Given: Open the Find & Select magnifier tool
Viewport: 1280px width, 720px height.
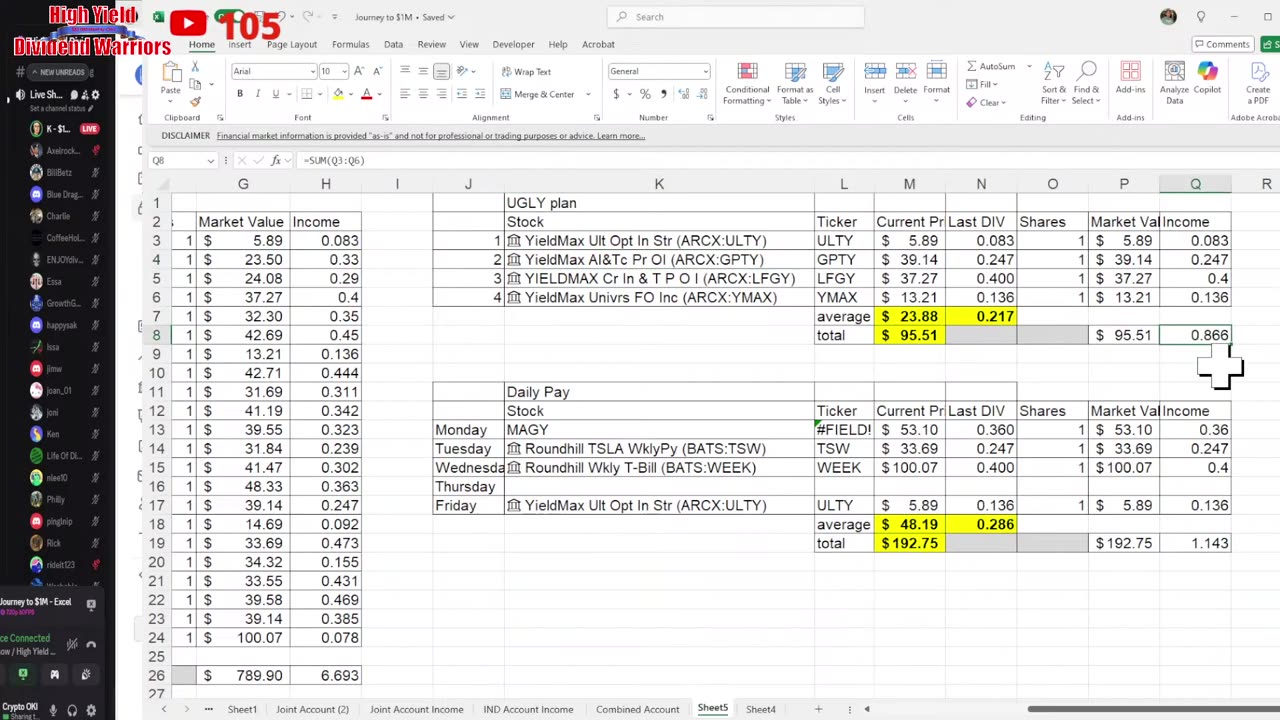Looking at the screenshot, I should pos(1086,83).
